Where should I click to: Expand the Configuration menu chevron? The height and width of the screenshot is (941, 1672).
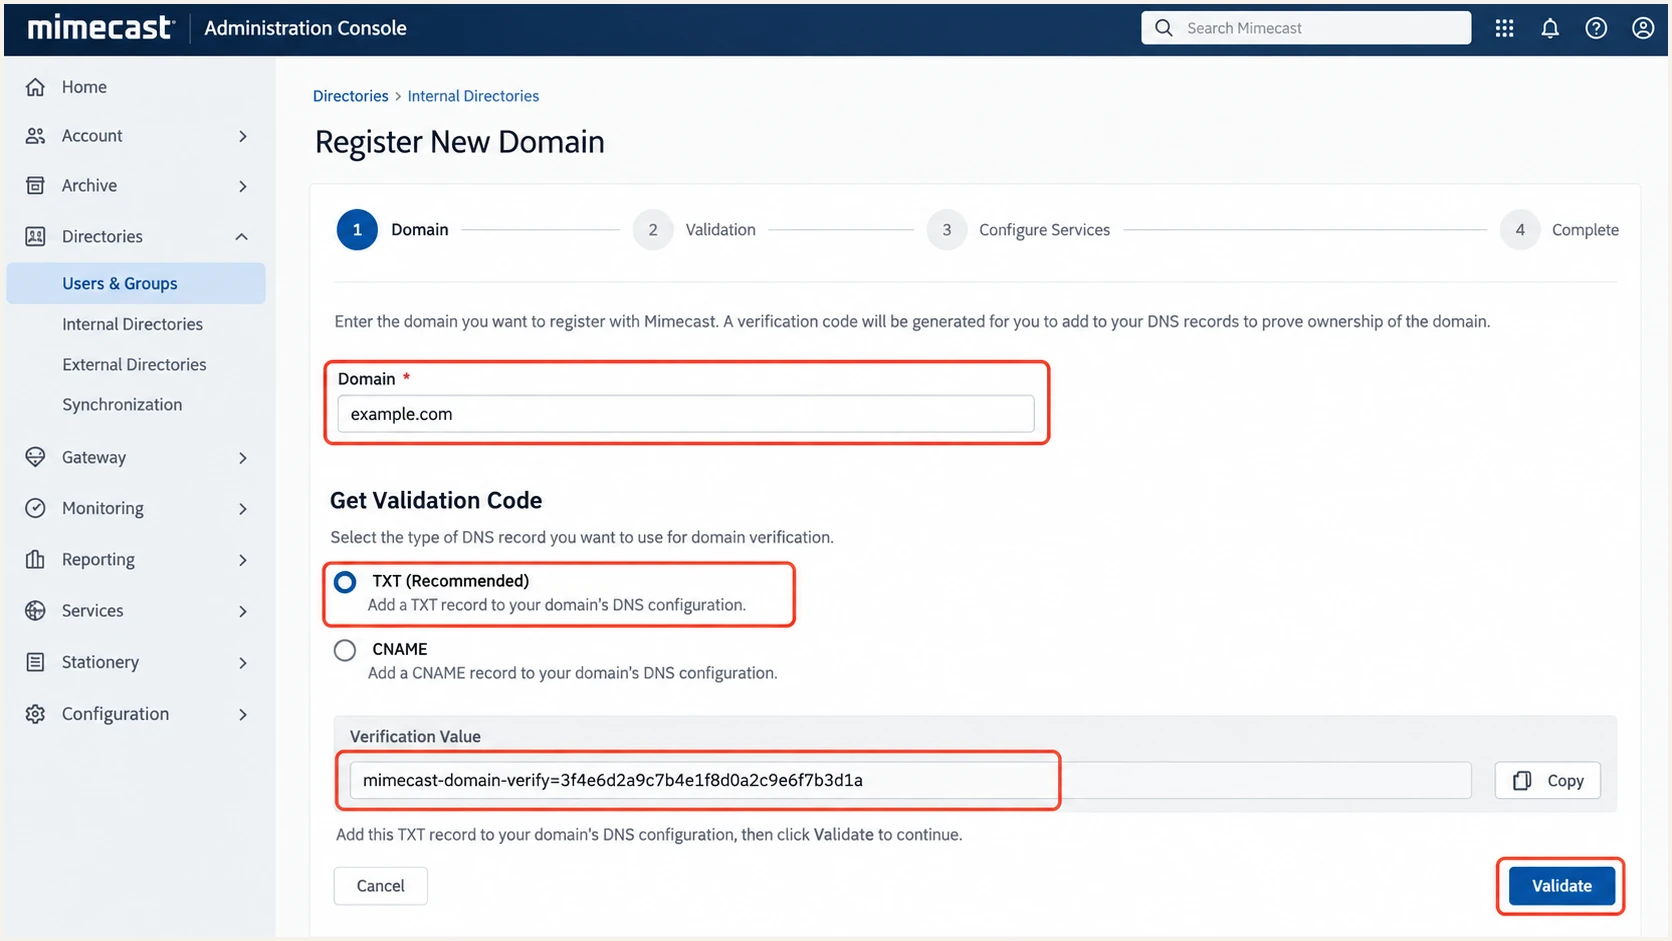(x=243, y=714)
